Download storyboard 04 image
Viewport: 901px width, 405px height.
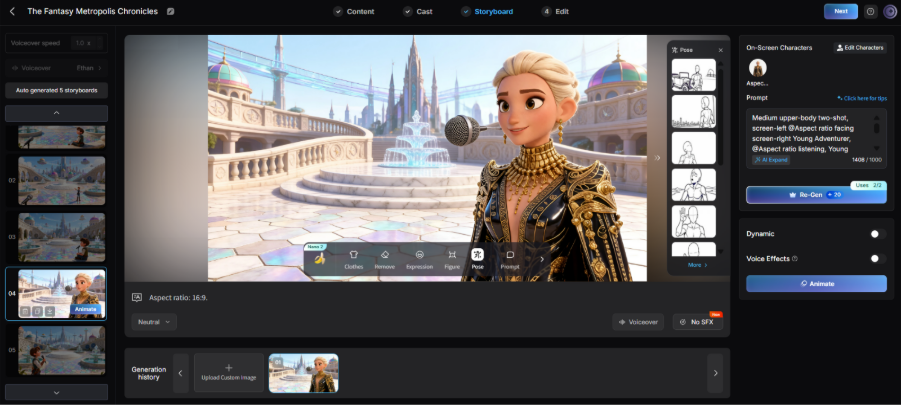pos(50,311)
